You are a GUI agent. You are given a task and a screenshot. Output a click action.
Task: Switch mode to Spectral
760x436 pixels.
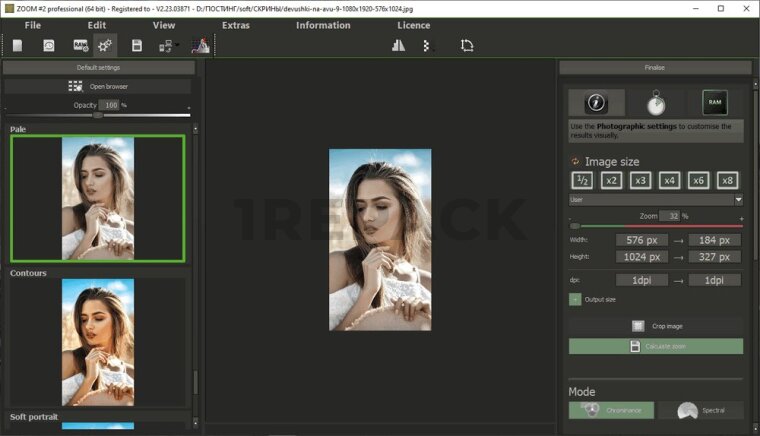pos(699,410)
